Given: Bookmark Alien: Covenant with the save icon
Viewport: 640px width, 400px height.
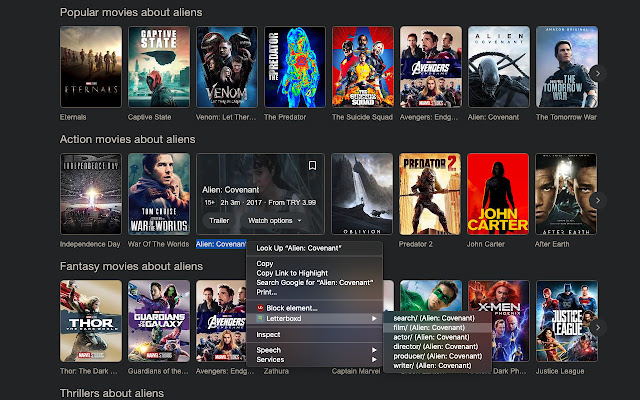Looking at the screenshot, I should tap(312, 165).
